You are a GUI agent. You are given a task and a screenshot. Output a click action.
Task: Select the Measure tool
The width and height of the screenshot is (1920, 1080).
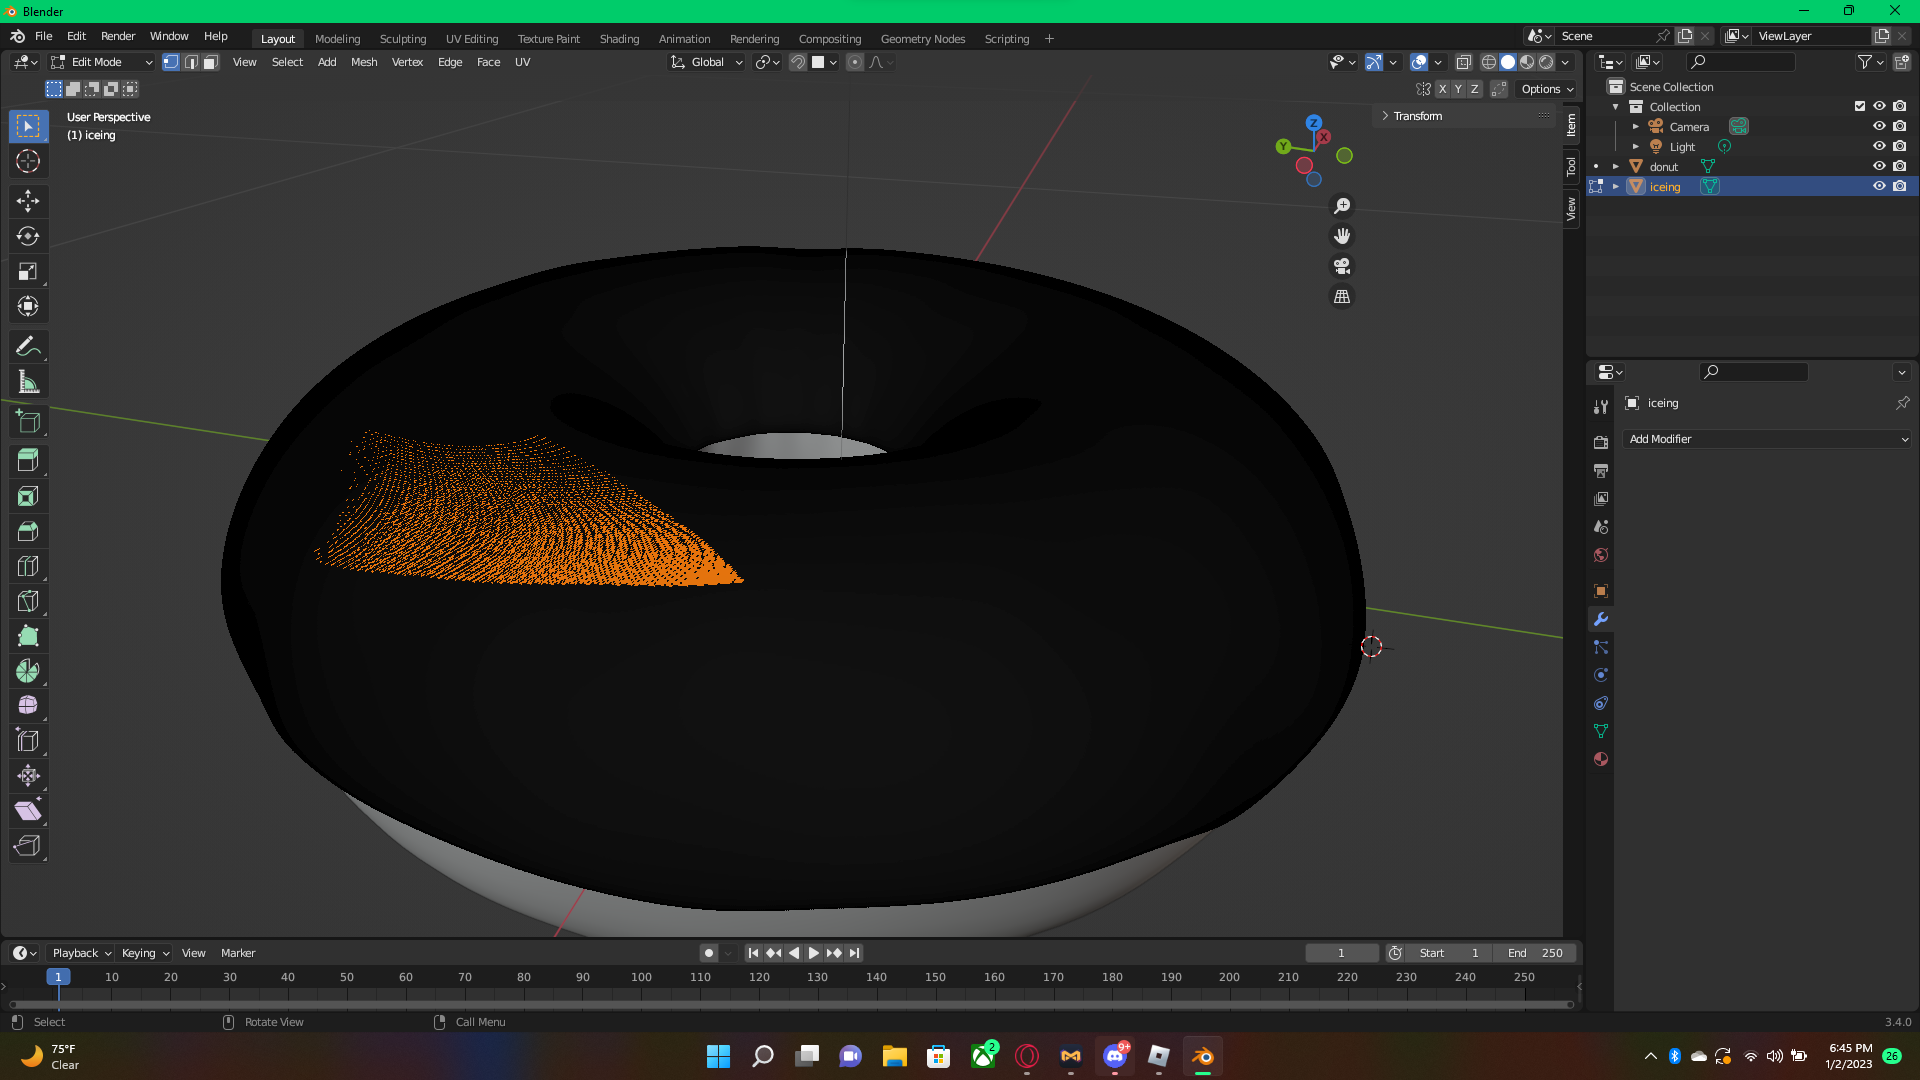pos(28,382)
